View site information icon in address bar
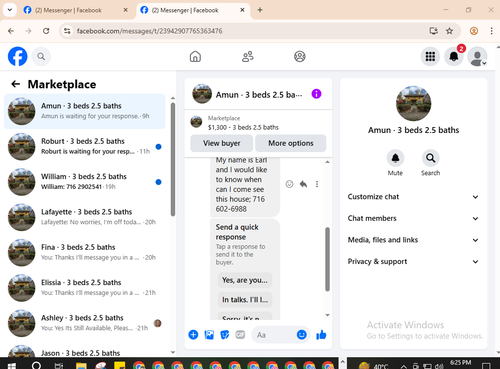The image size is (500, 369). pyautogui.click(x=67, y=31)
